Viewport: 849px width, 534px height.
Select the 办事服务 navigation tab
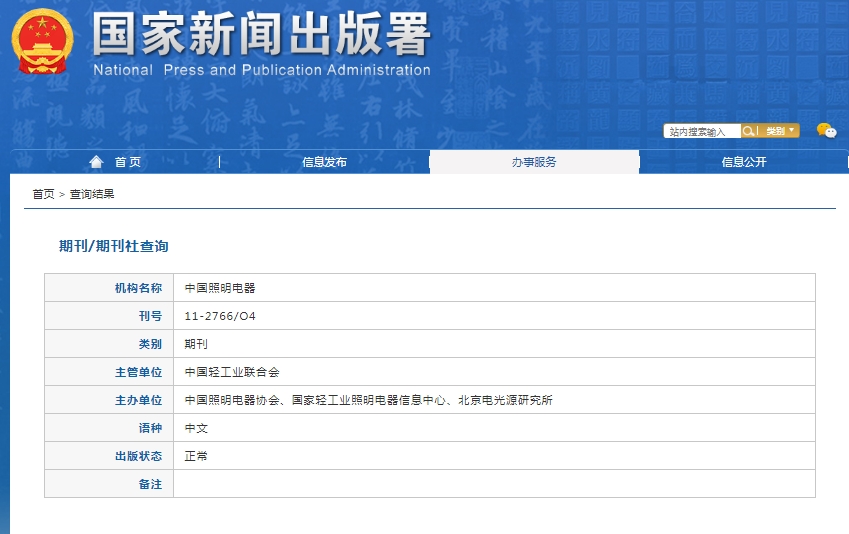pos(534,162)
